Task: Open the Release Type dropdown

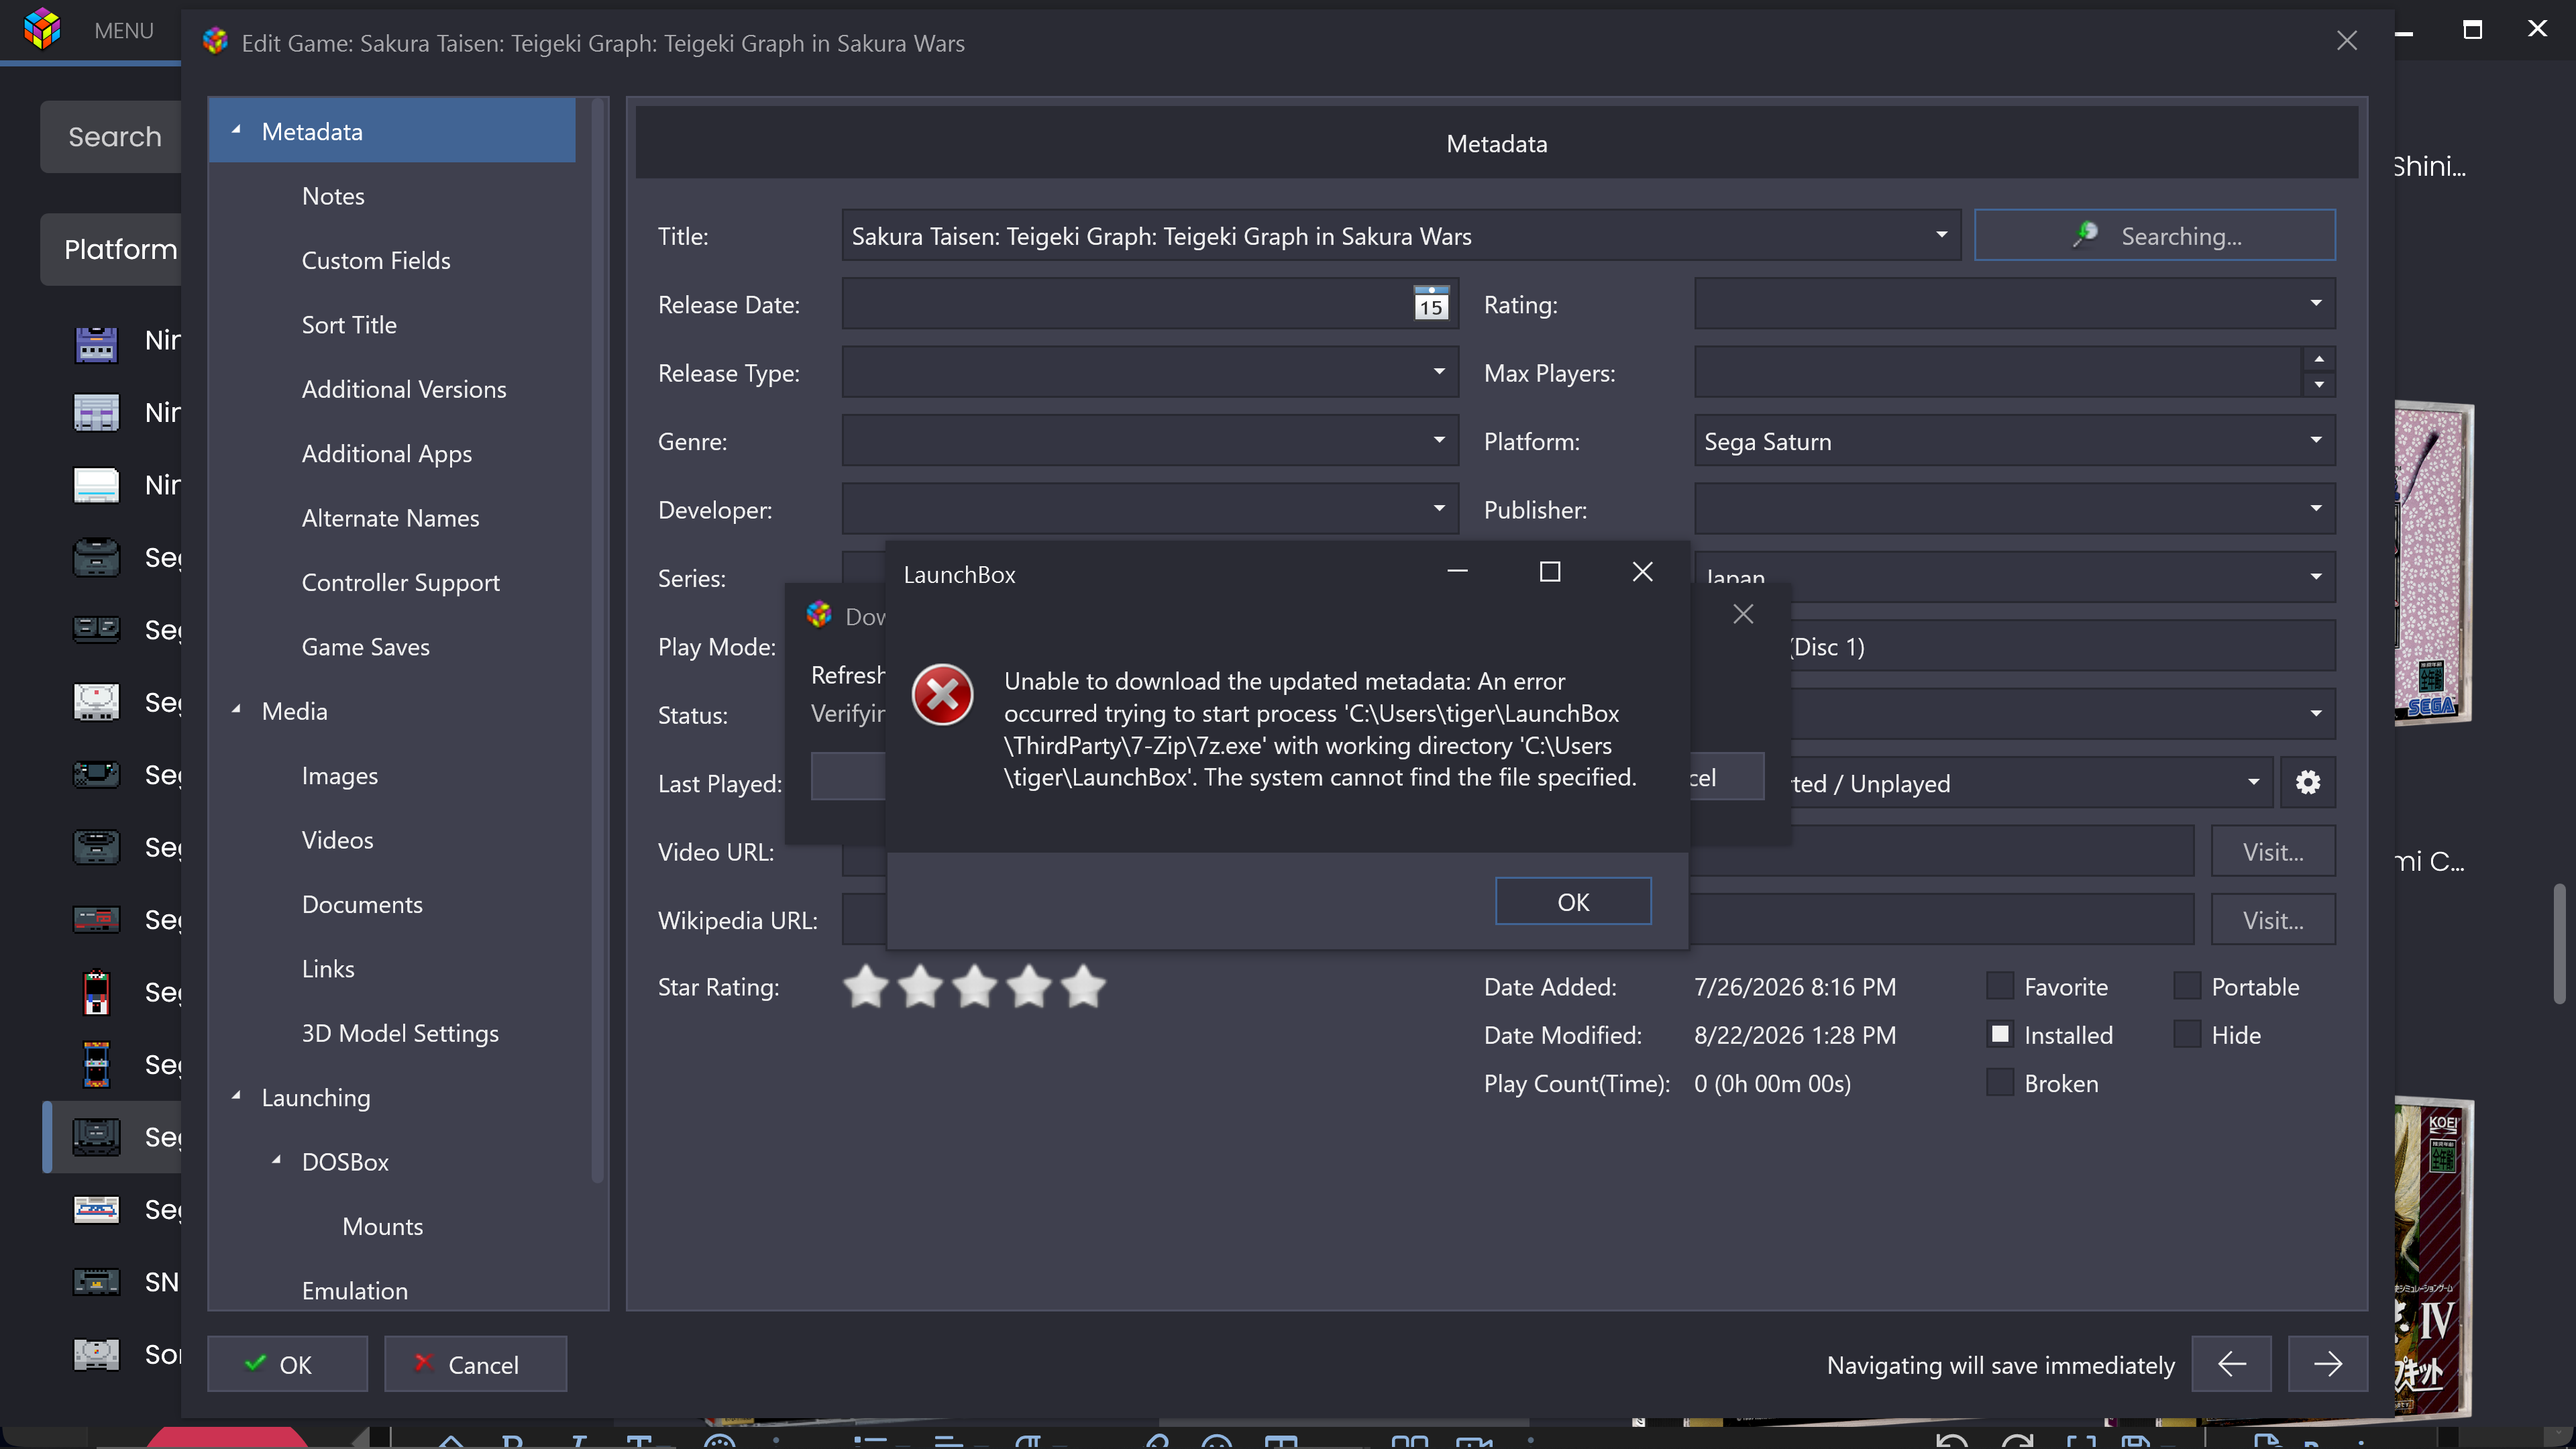Action: point(1439,373)
